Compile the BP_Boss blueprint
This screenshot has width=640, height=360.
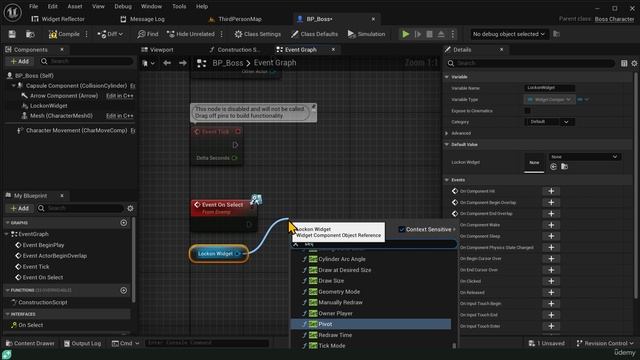click(64, 34)
